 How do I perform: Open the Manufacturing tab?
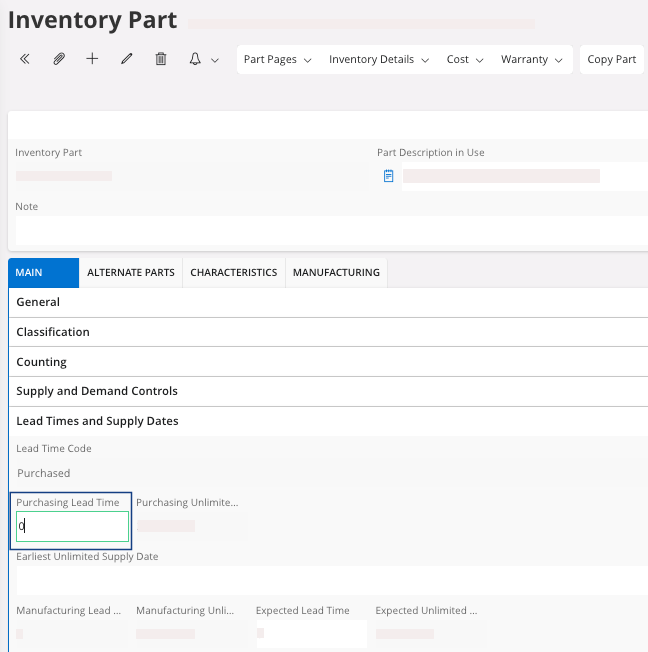[x=336, y=272]
